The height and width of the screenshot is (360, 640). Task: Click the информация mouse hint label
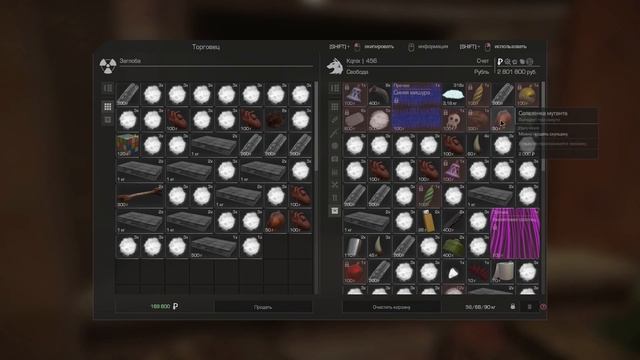pyautogui.click(x=433, y=47)
